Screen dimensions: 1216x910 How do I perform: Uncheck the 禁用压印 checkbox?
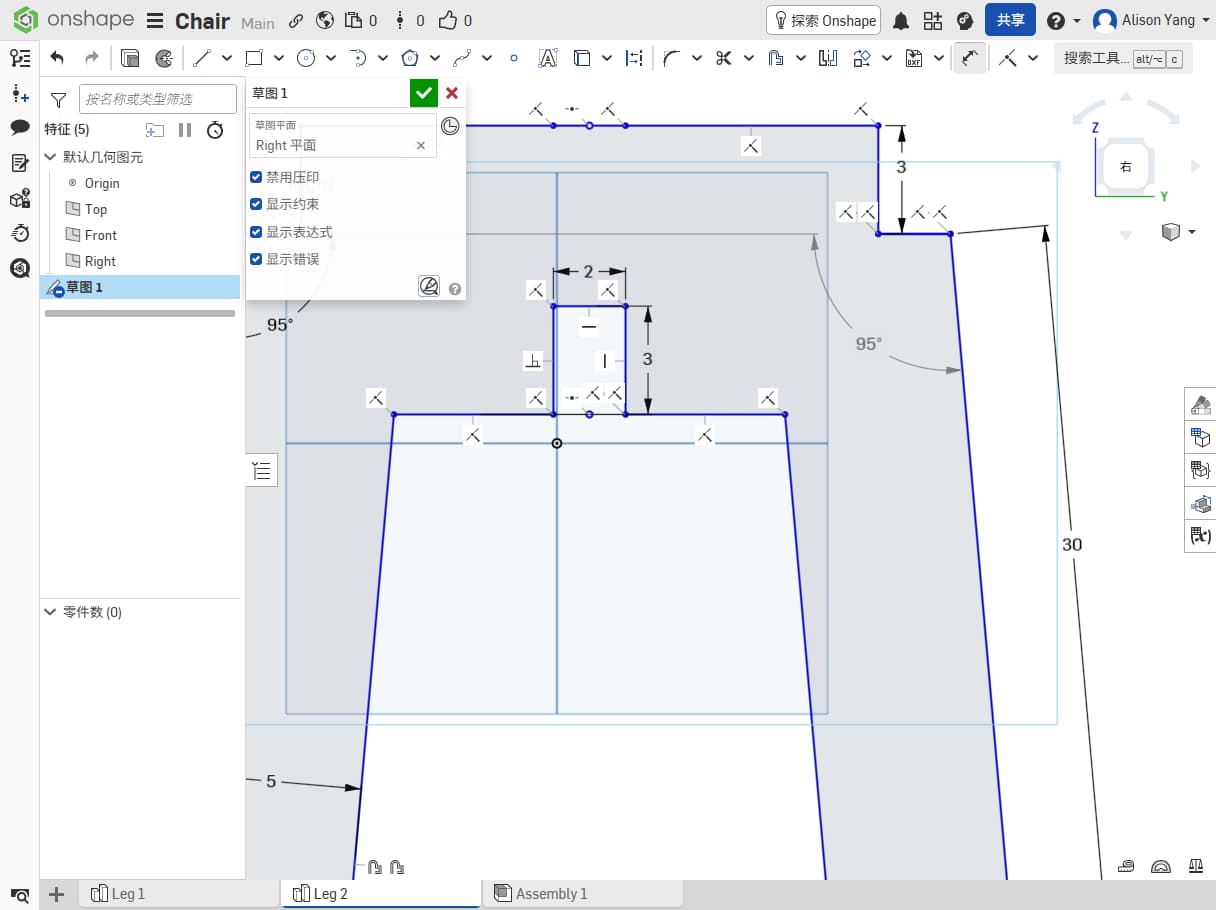pos(256,177)
